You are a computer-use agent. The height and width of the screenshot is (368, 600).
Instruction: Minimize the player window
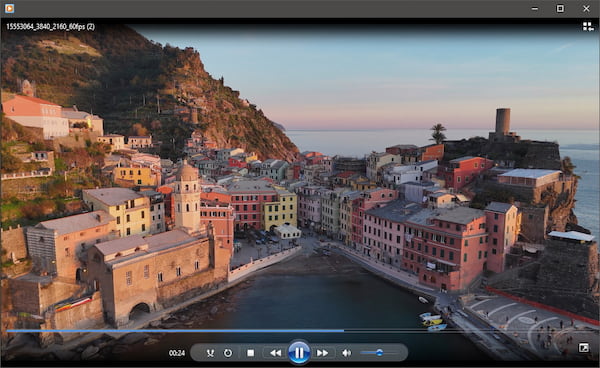coord(535,8)
